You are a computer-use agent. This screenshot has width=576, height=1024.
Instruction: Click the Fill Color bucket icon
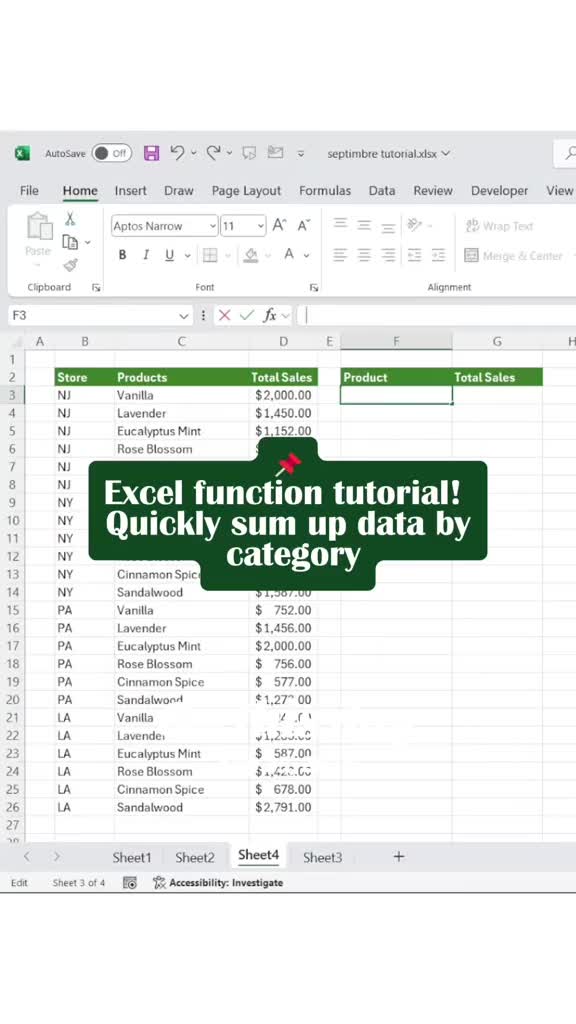coord(251,255)
